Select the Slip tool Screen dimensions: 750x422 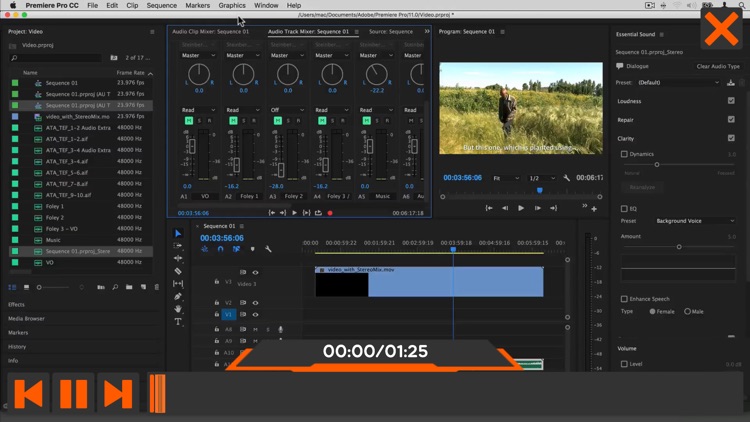pyautogui.click(x=178, y=283)
